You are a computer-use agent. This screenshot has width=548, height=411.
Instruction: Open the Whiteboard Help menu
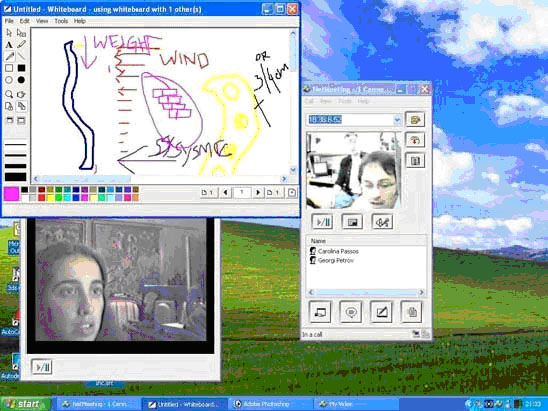point(80,21)
